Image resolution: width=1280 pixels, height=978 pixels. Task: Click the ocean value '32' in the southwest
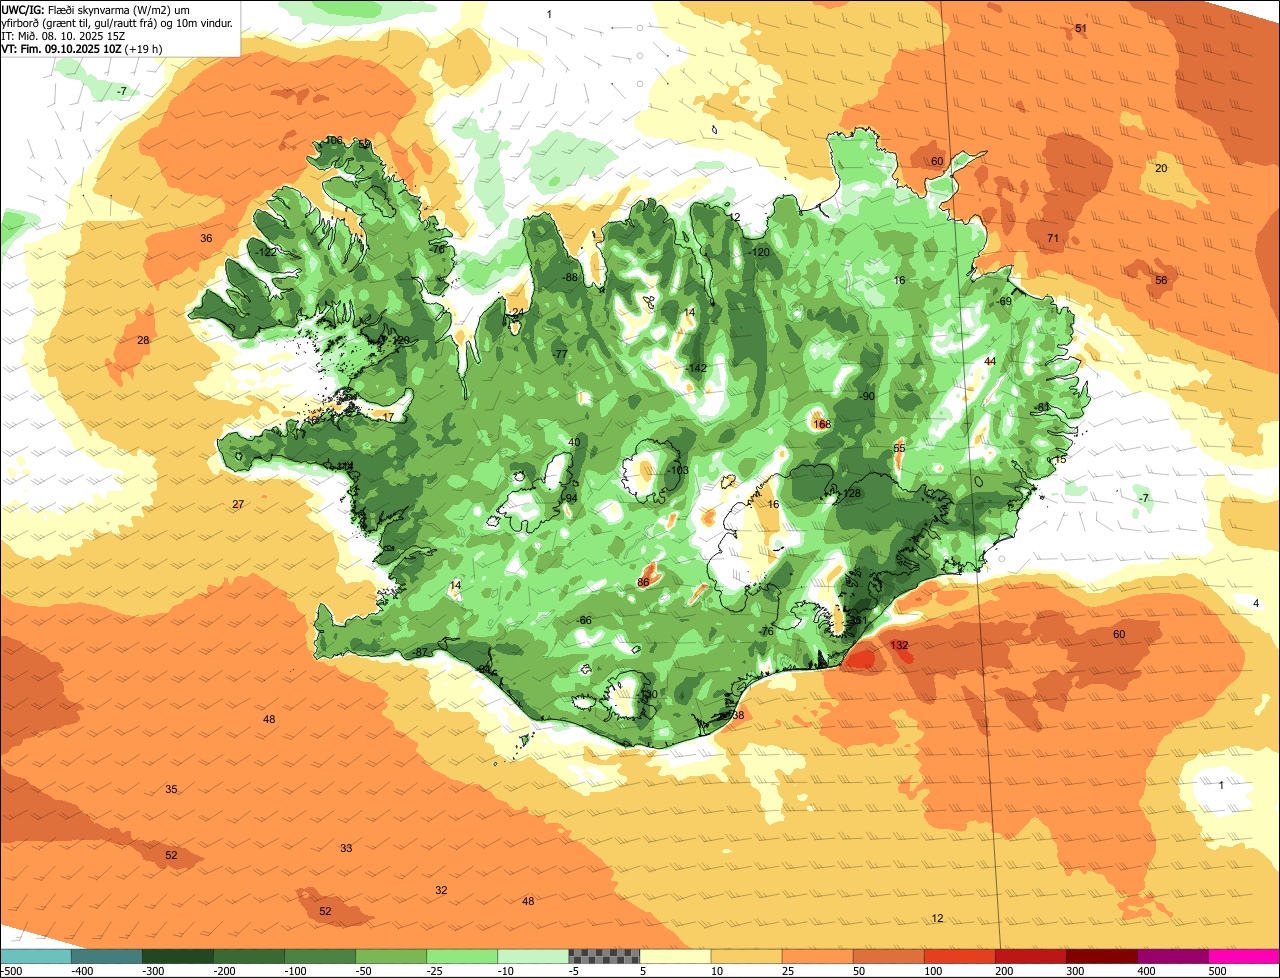pyautogui.click(x=441, y=891)
